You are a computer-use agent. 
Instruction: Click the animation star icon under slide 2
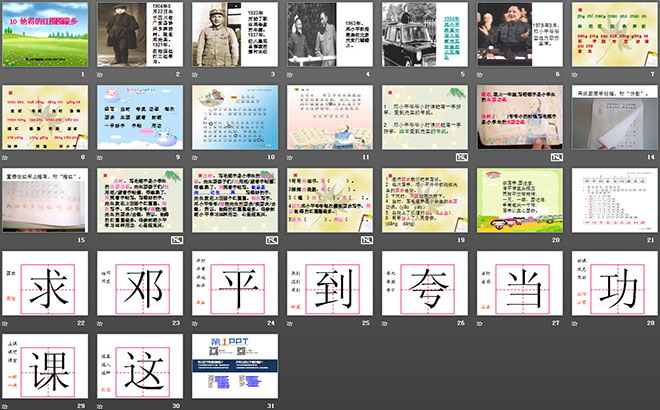(100, 75)
